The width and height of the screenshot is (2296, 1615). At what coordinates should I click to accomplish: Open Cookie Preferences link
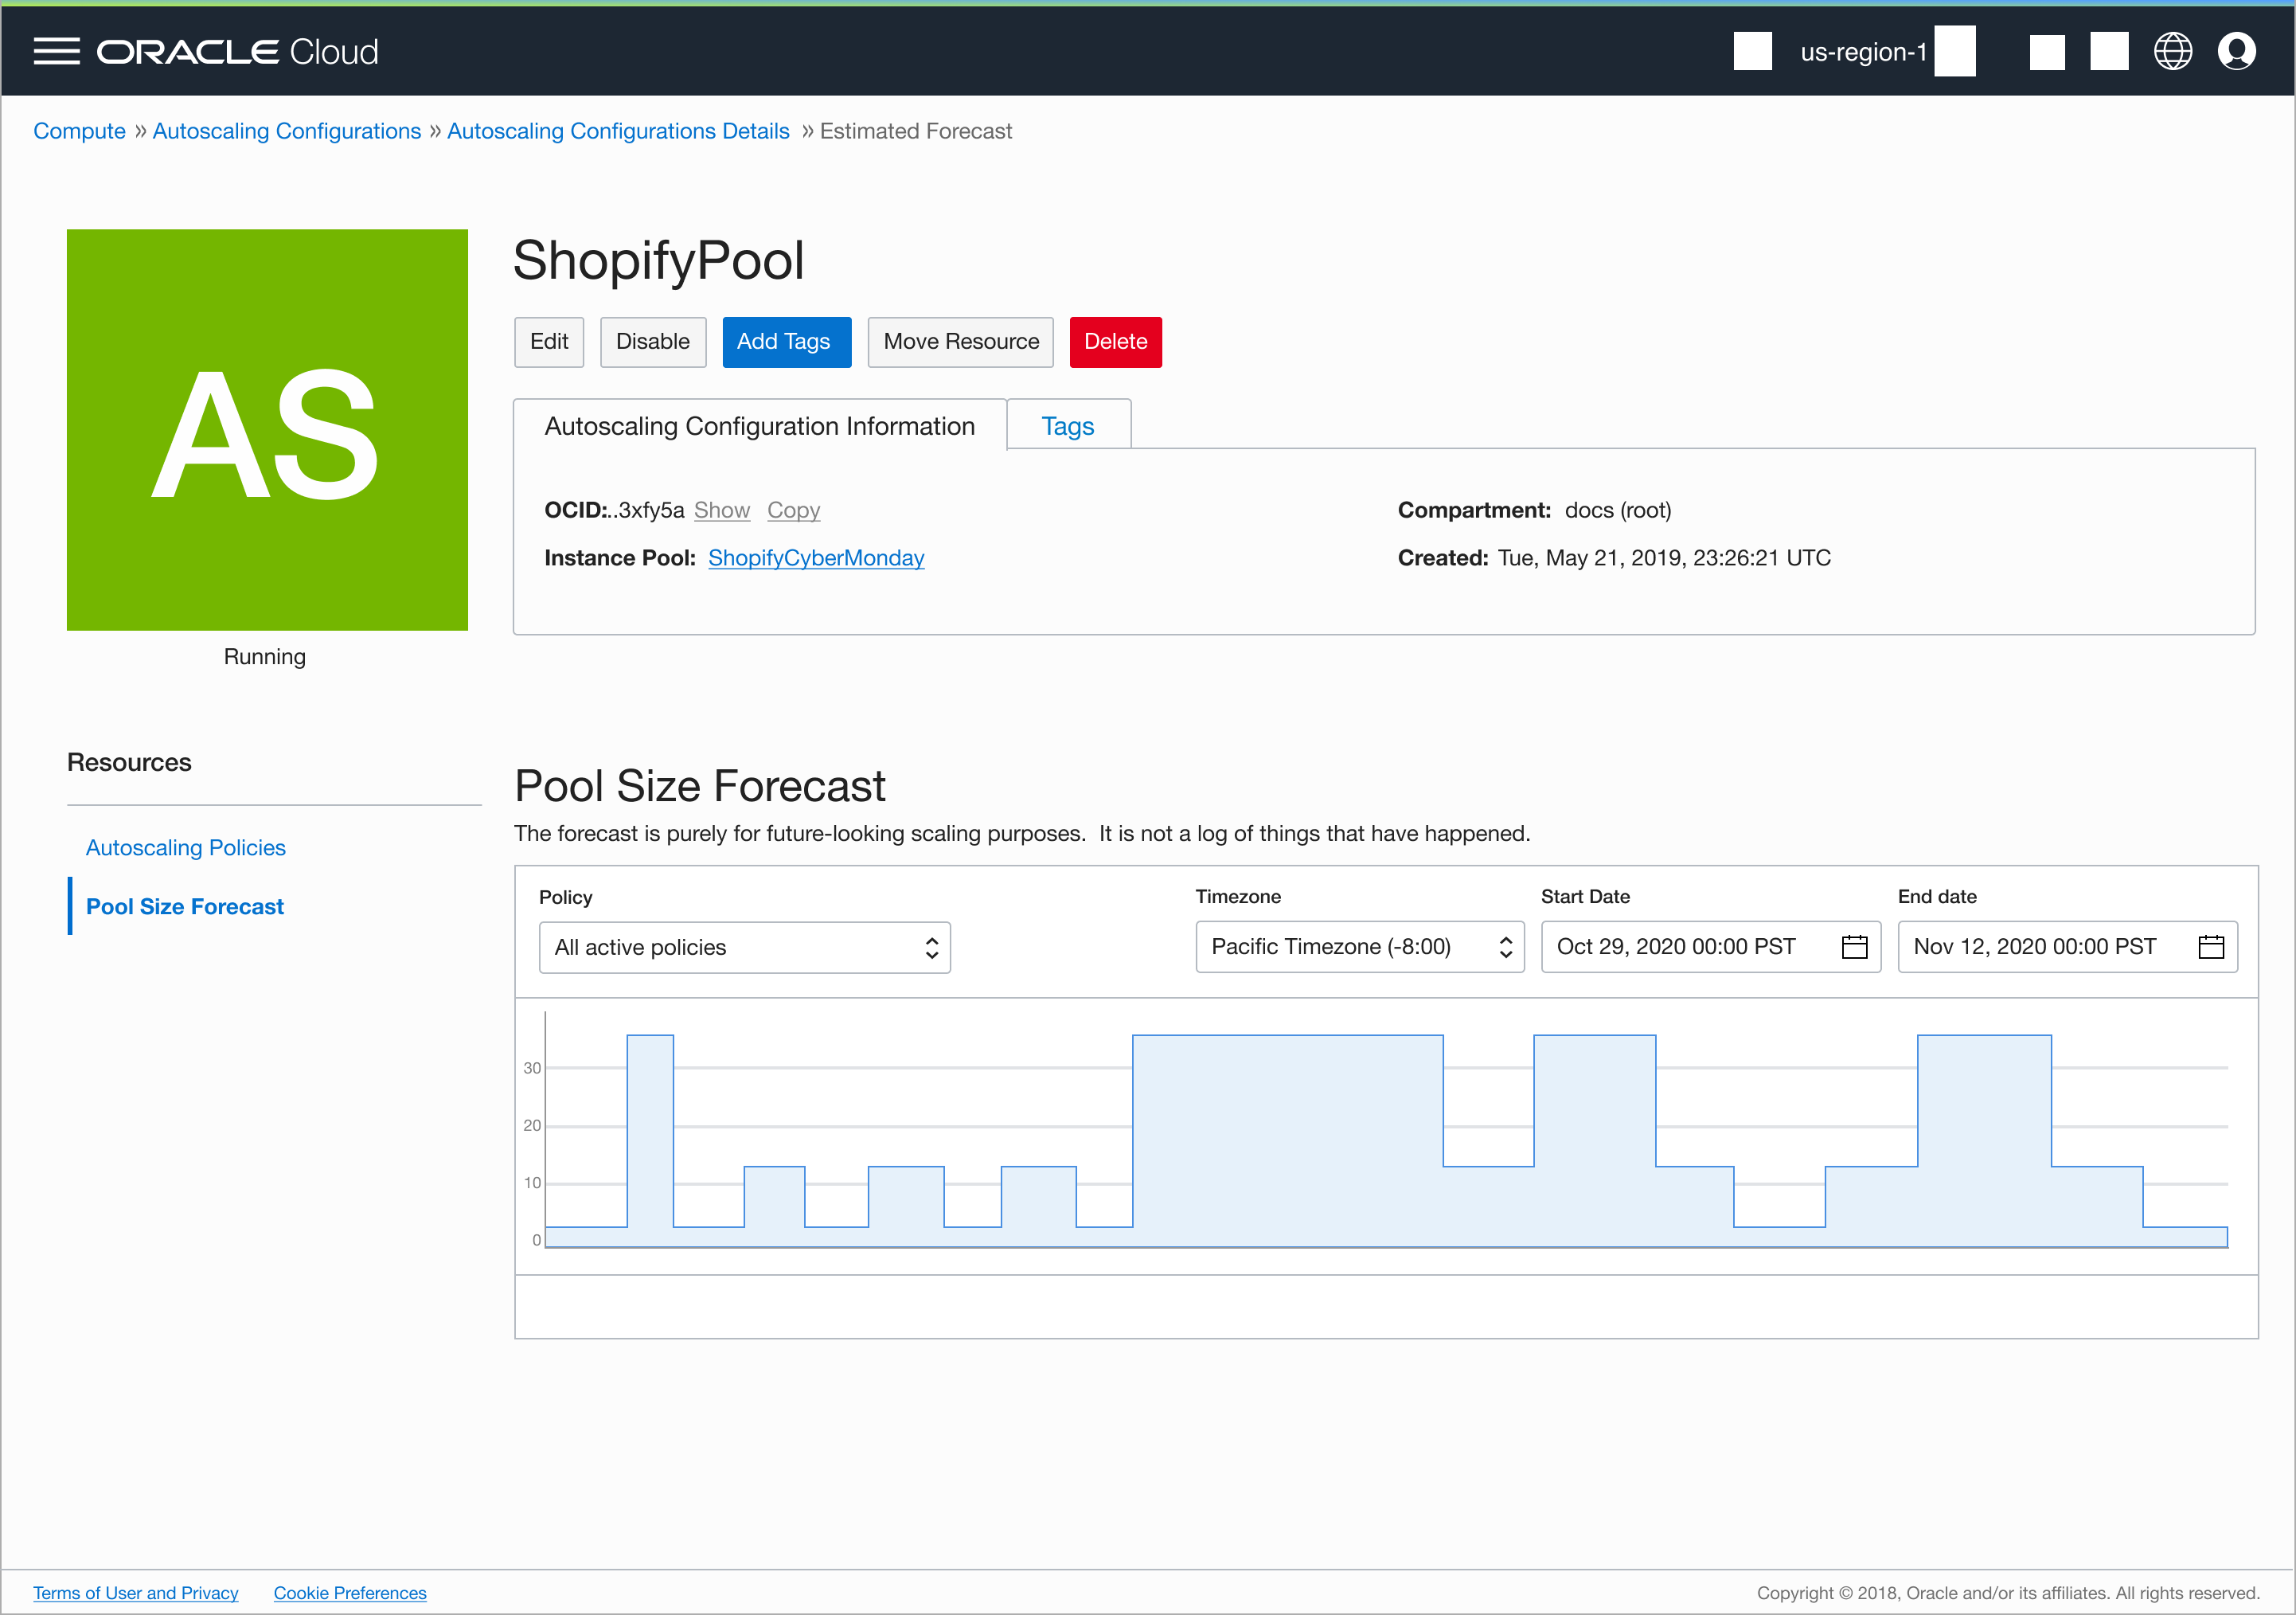350,1593
